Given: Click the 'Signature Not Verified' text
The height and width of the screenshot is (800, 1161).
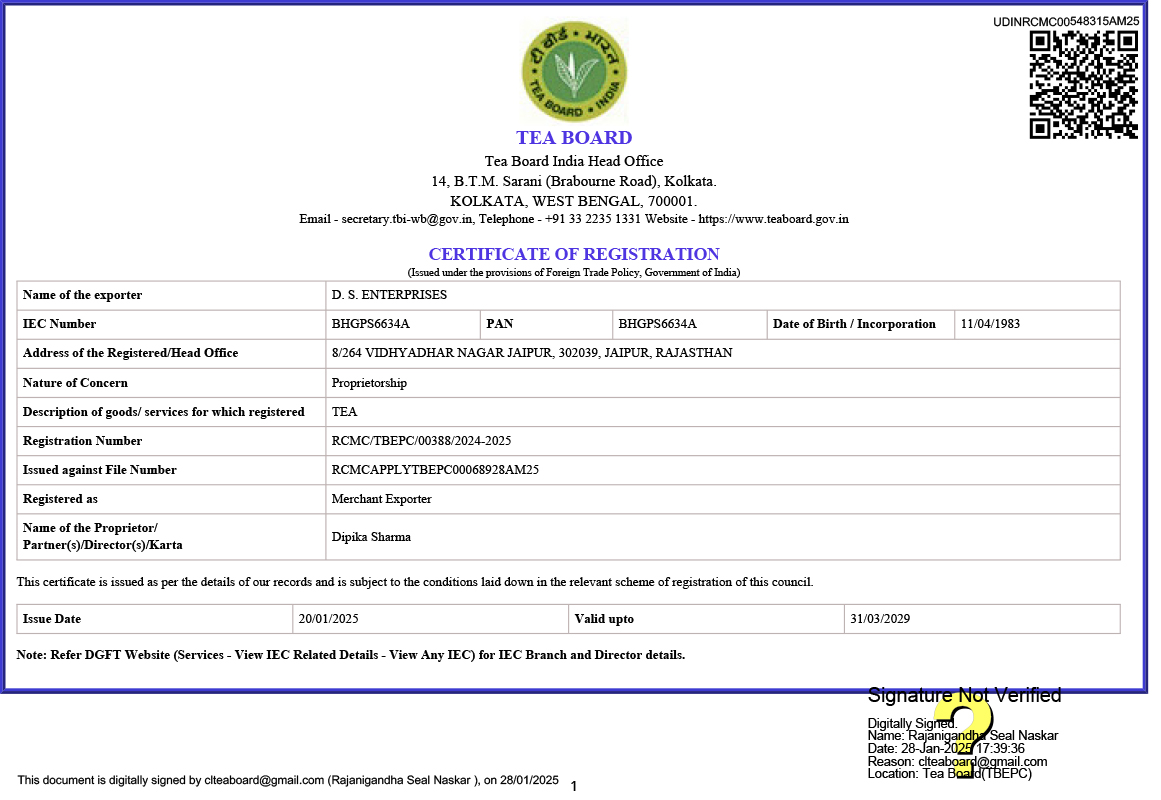Looking at the screenshot, I should click(964, 695).
